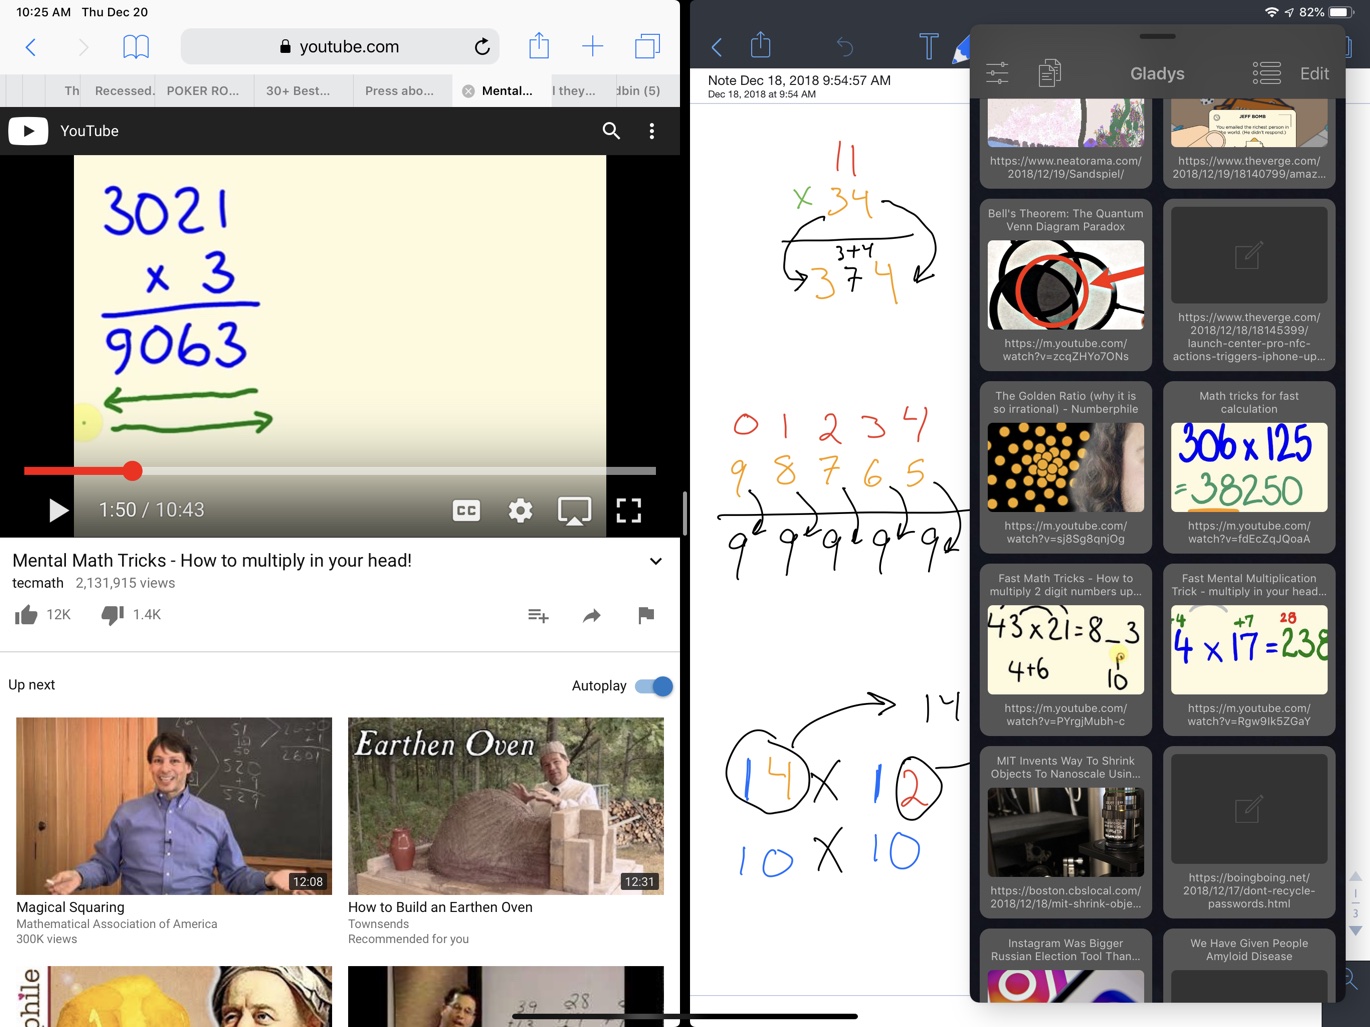Expand the video description chevron
The image size is (1370, 1027).
pyautogui.click(x=656, y=561)
